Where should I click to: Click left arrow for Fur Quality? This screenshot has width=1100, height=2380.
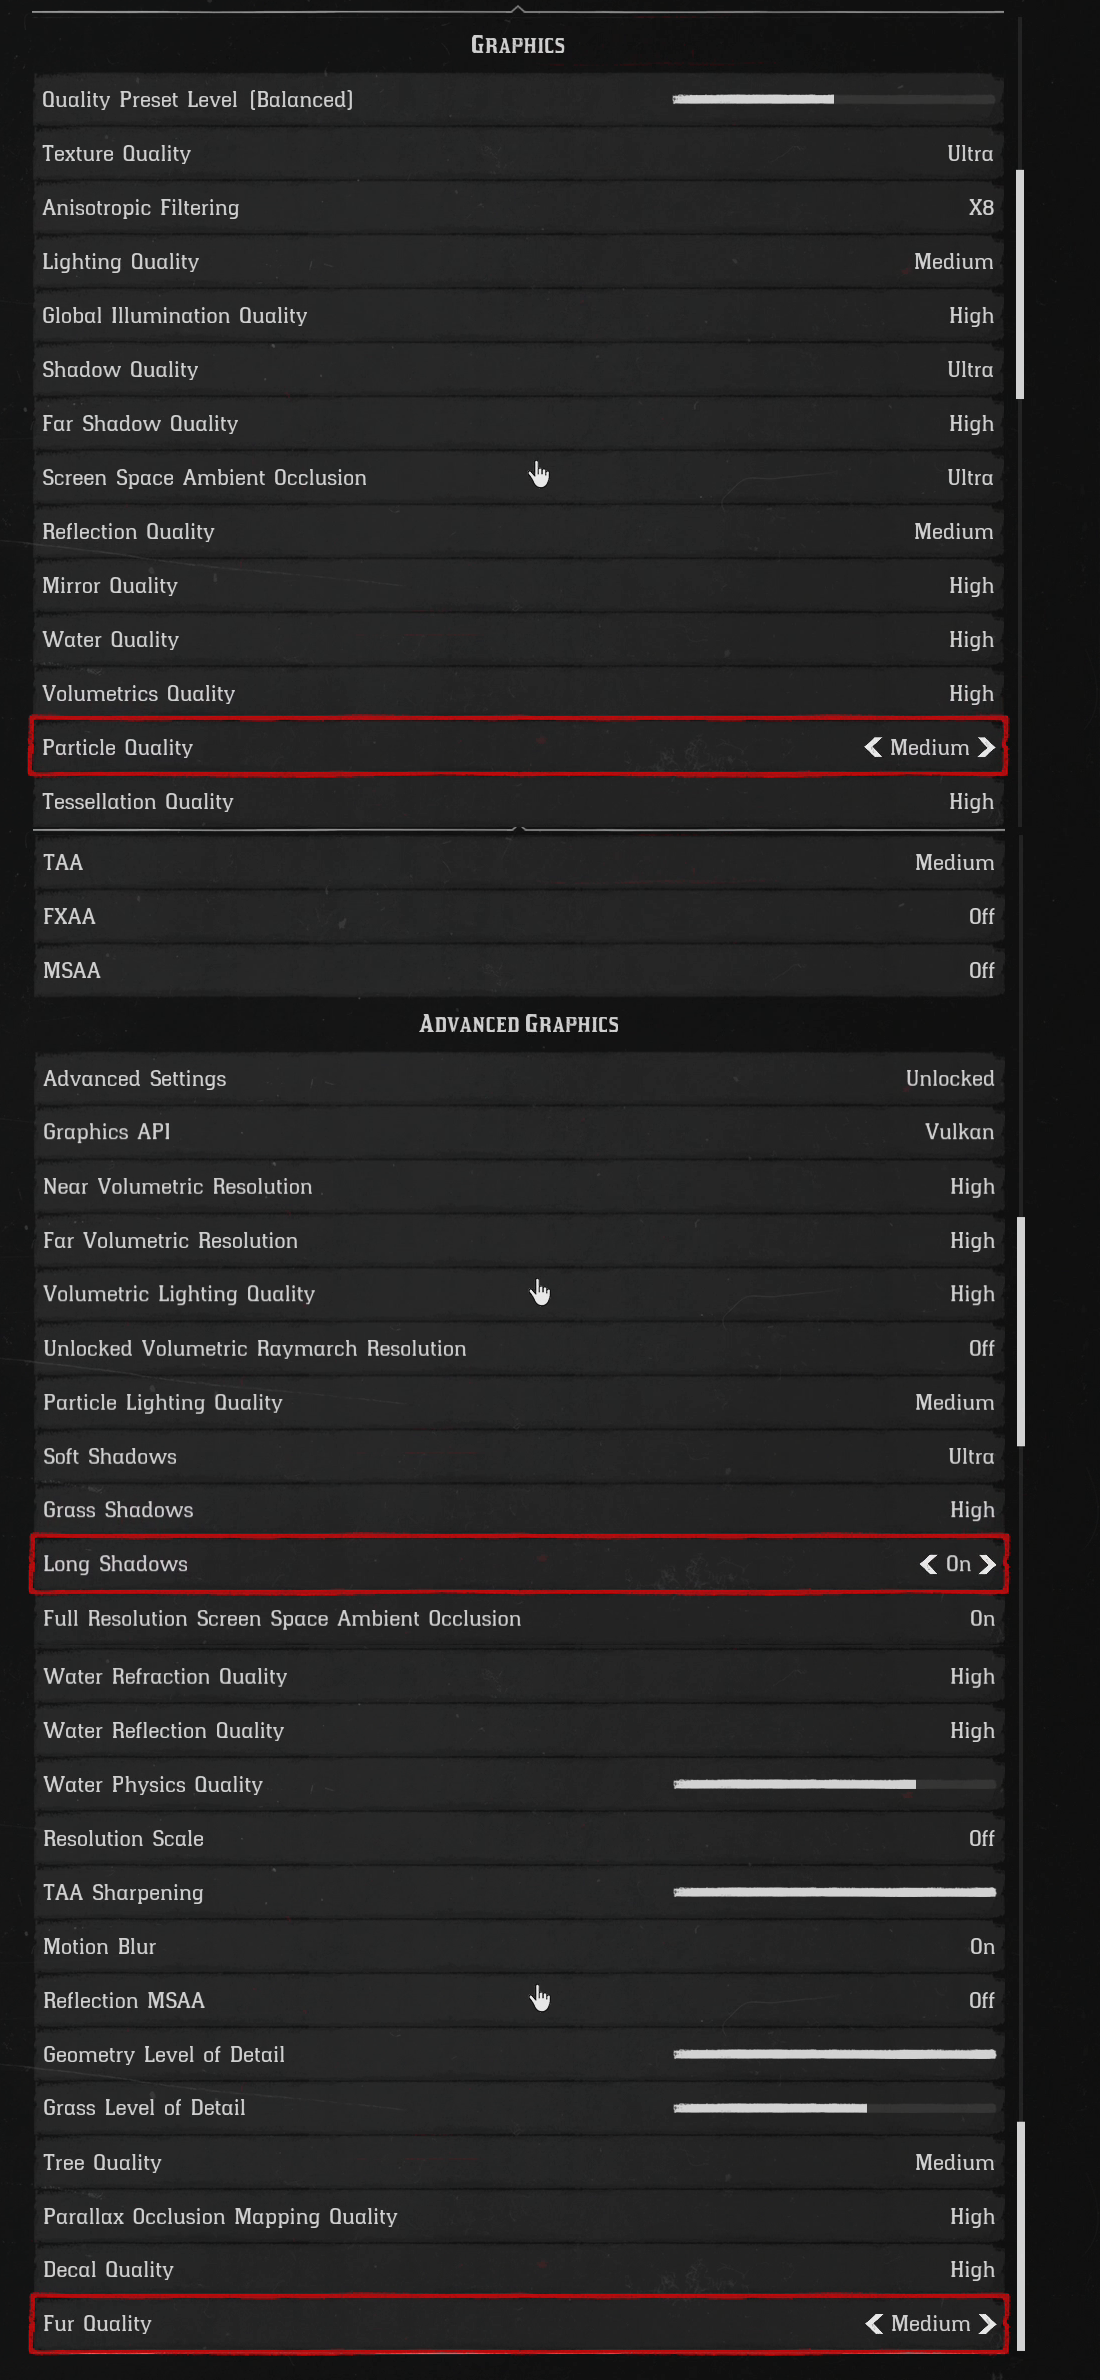pos(874,2324)
